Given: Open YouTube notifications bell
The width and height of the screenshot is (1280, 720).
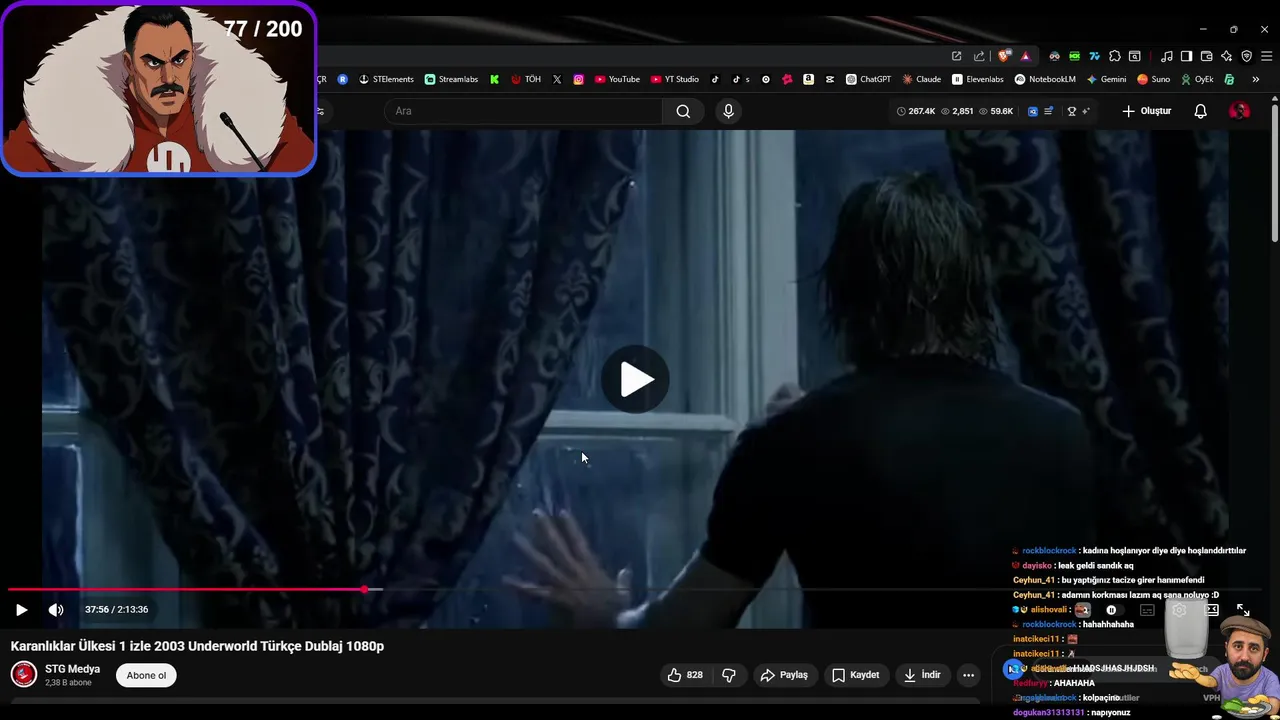Looking at the screenshot, I should 1200,111.
